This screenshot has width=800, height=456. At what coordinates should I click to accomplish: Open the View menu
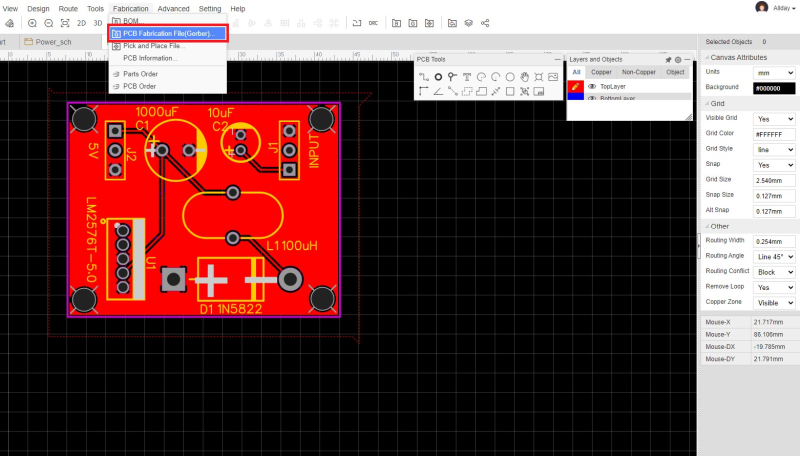(10, 9)
